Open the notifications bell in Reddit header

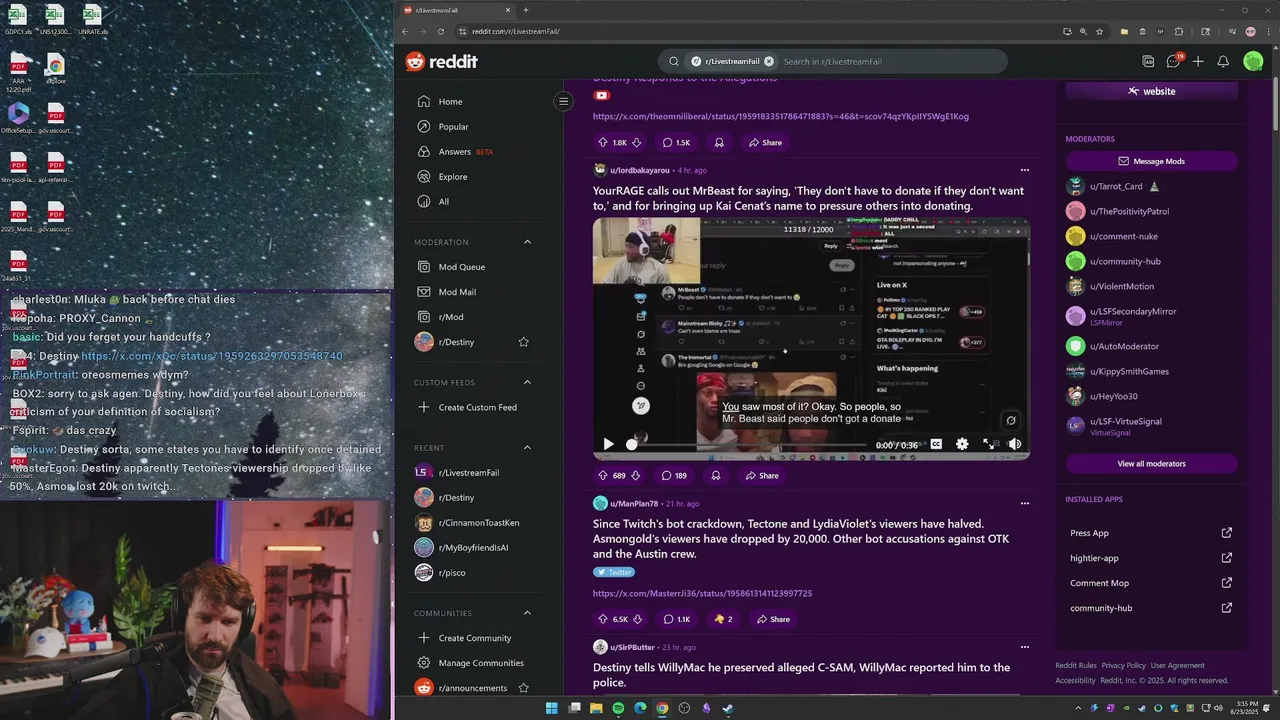coord(1223,61)
